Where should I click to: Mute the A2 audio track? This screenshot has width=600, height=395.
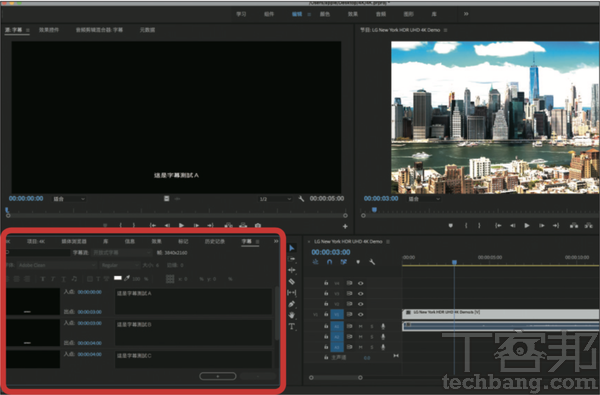360,337
